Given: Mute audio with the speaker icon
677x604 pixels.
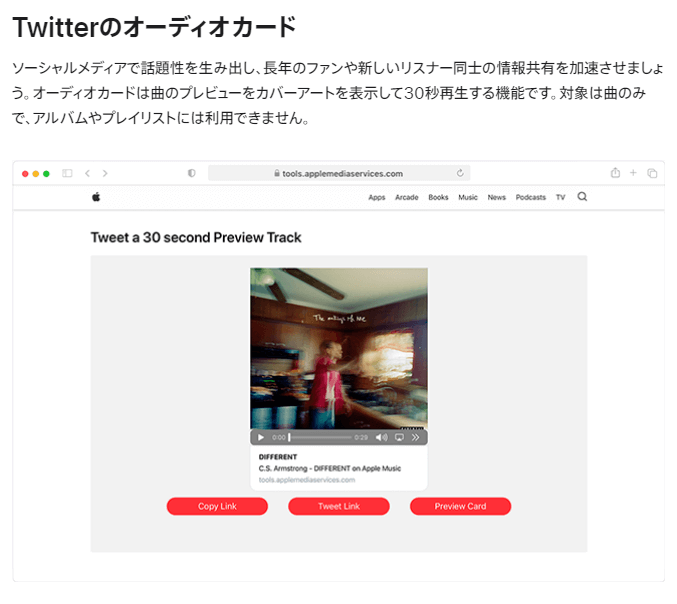Looking at the screenshot, I should [381, 437].
